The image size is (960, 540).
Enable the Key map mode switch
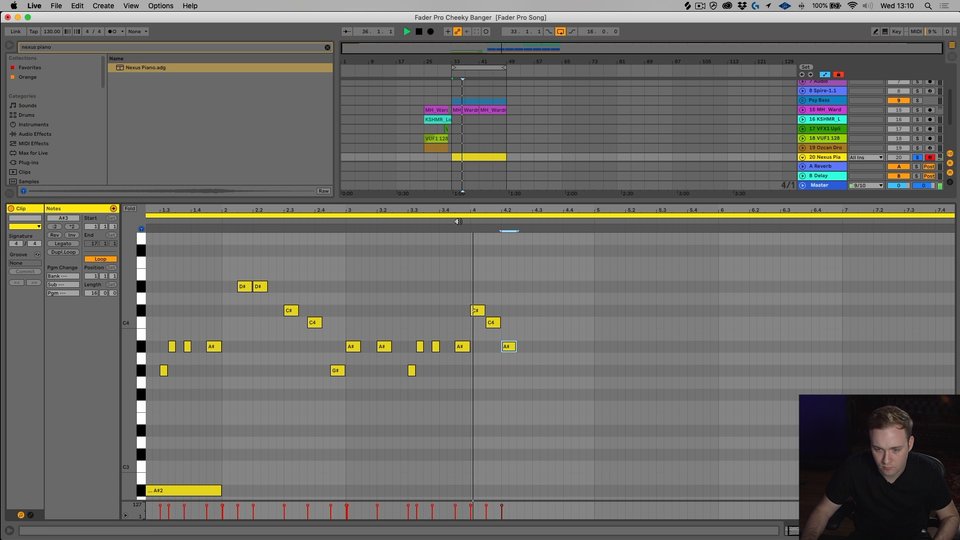(897, 31)
